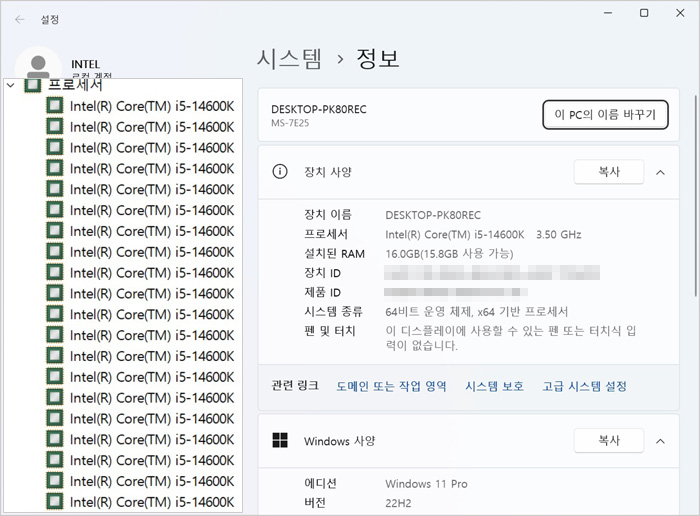Collapse the Windows 사양 section chevron
The image size is (700, 516).
click(660, 441)
